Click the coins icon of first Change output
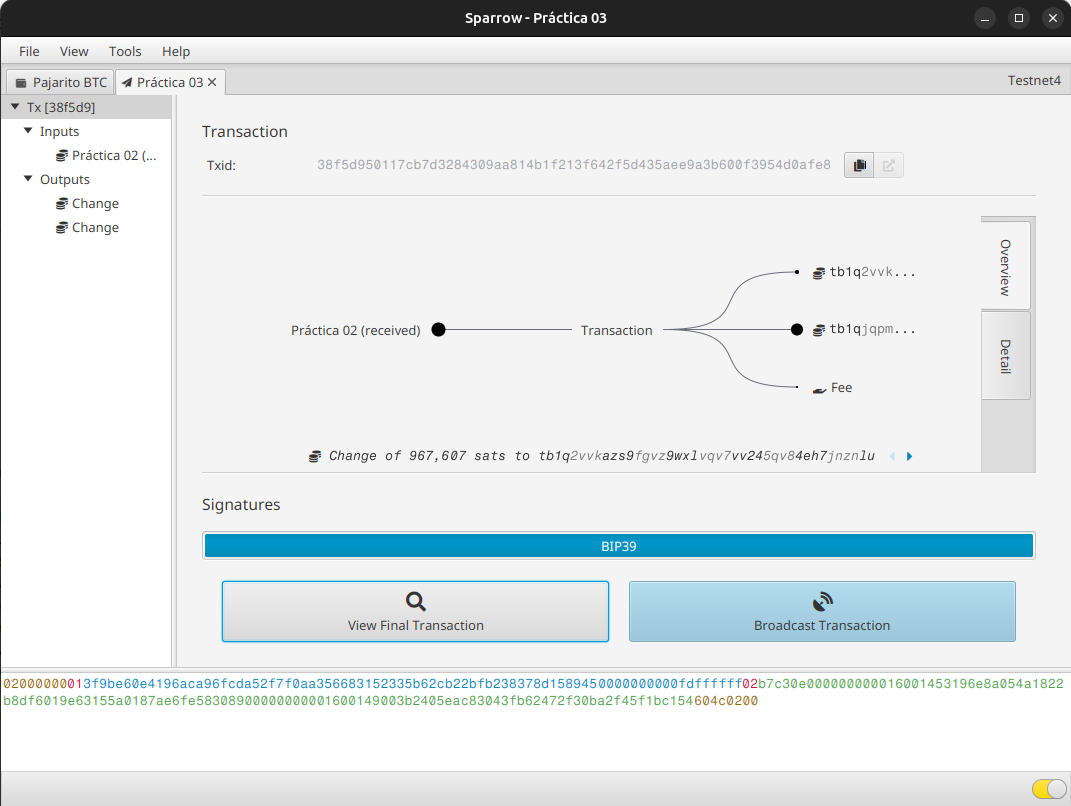1071x806 pixels. 61,204
